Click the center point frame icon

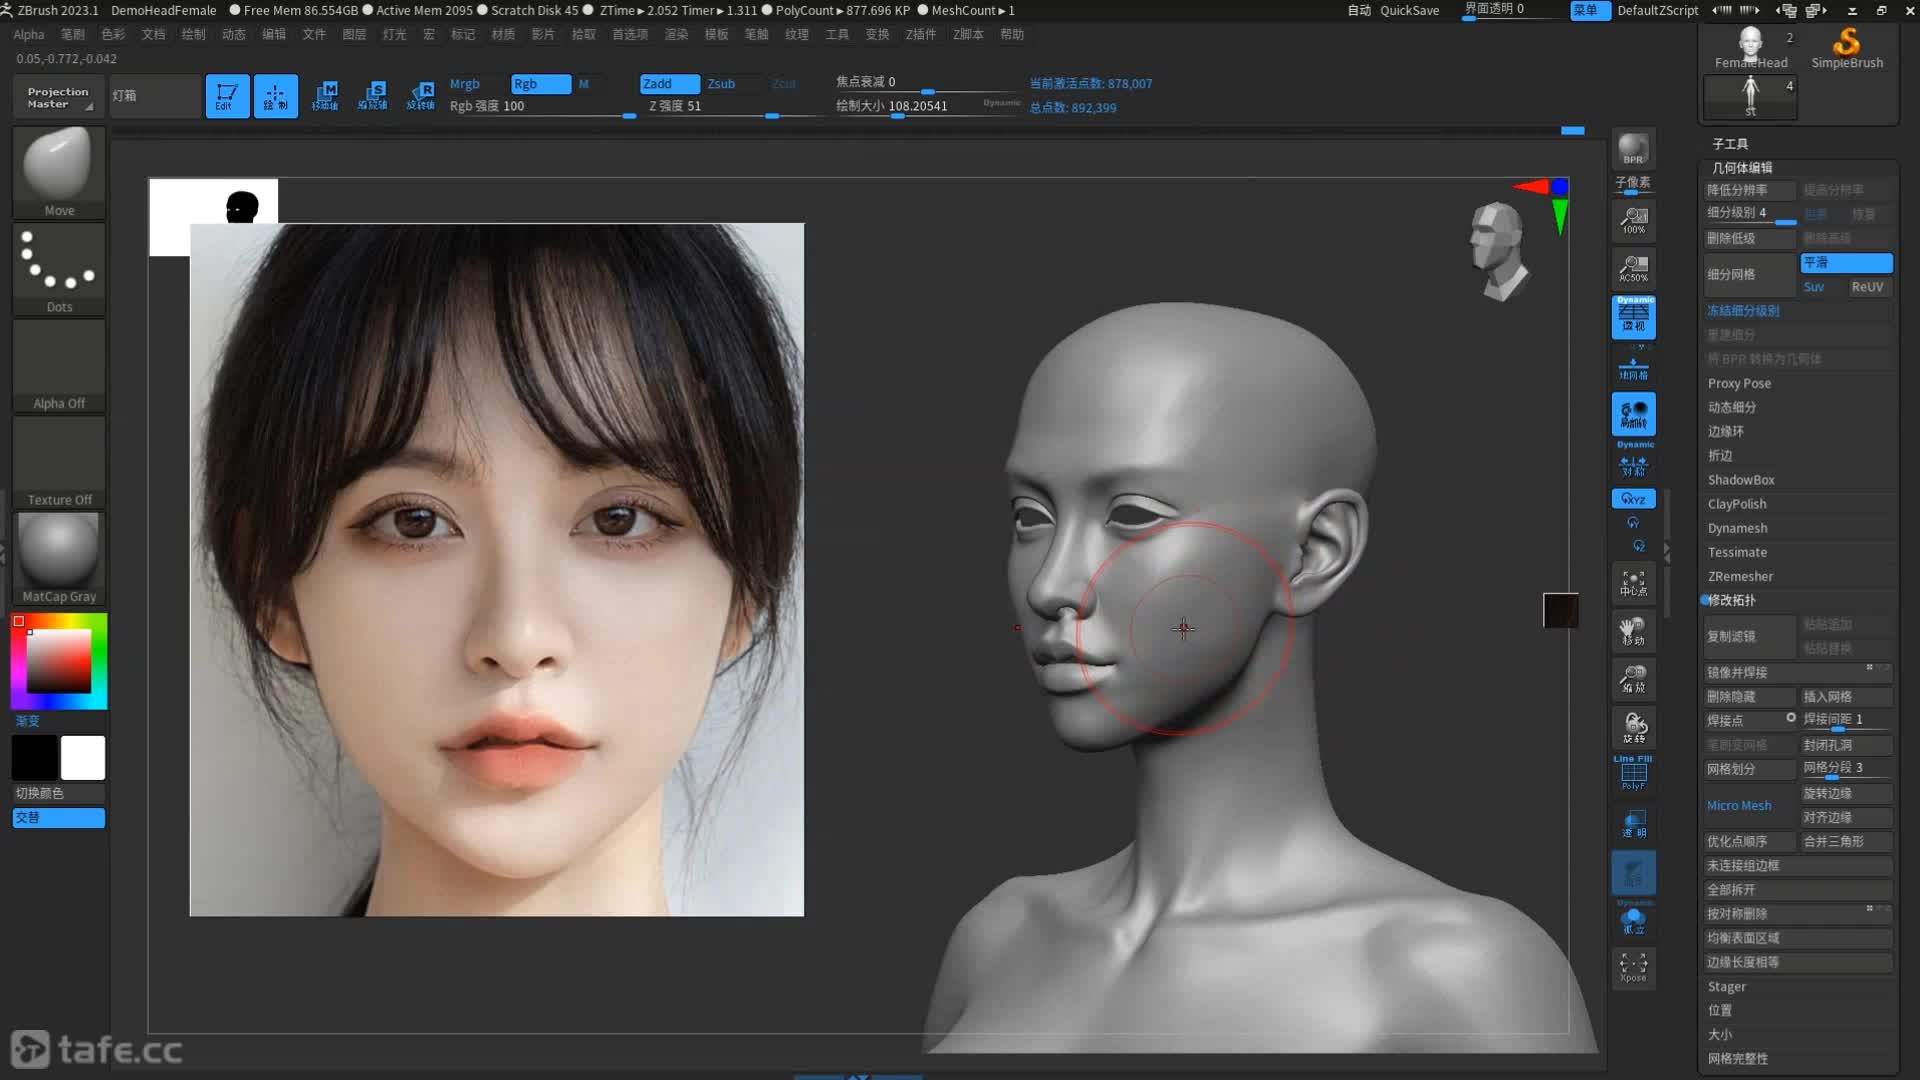[x=1633, y=583]
